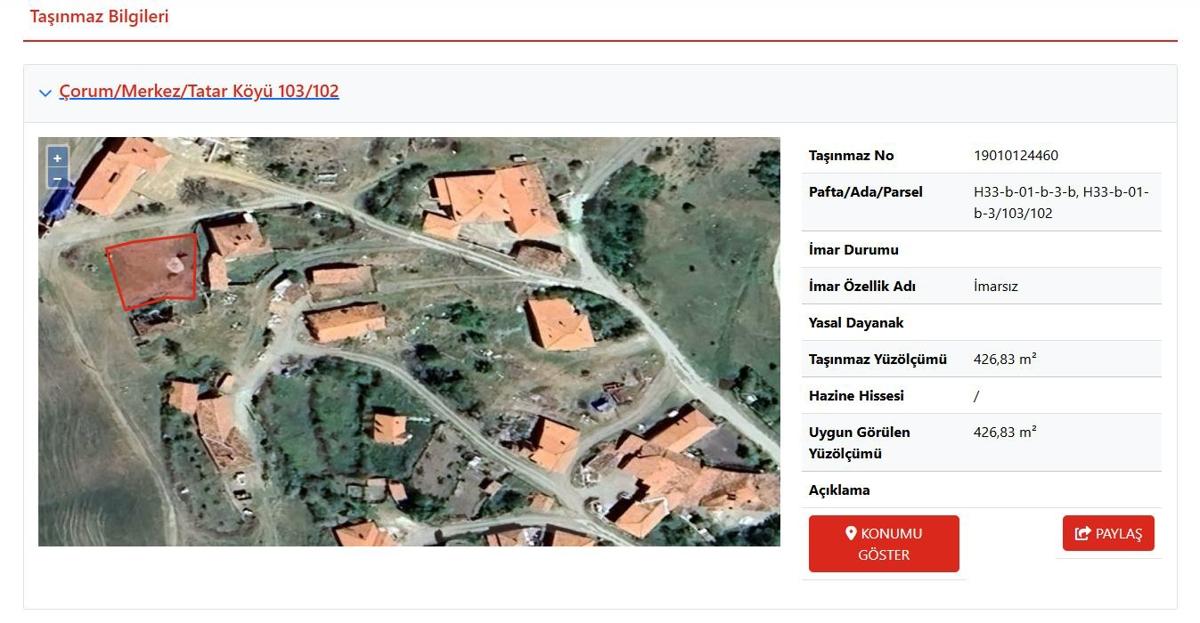
Task: Click the red-outlined parcel on the map
Action: pos(154,271)
